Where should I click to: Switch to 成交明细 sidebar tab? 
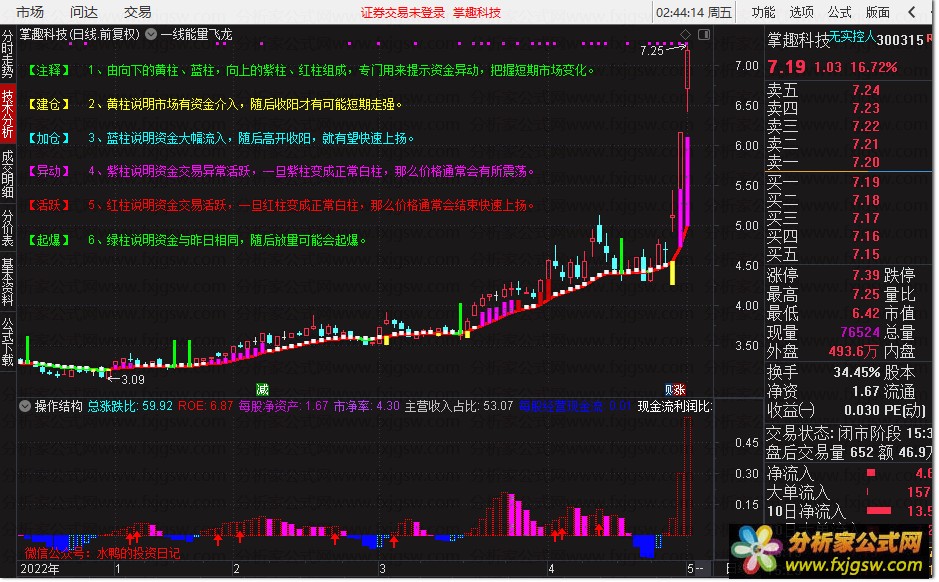(x=7, y=174)
